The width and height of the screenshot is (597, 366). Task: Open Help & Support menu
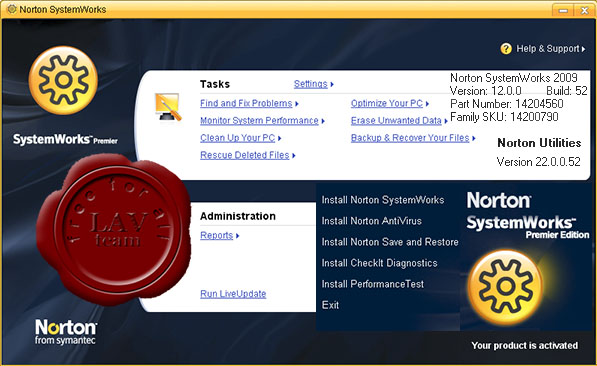[x=551, y=49]
